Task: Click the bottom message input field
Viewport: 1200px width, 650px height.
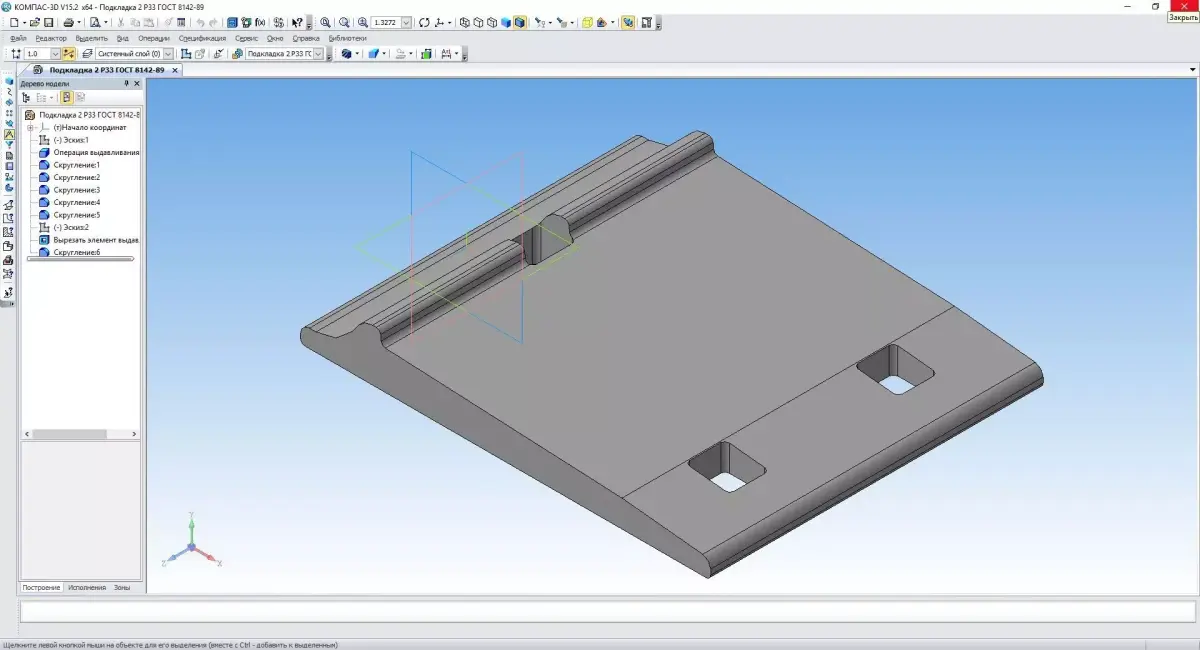Action: (x=607, y=611)
